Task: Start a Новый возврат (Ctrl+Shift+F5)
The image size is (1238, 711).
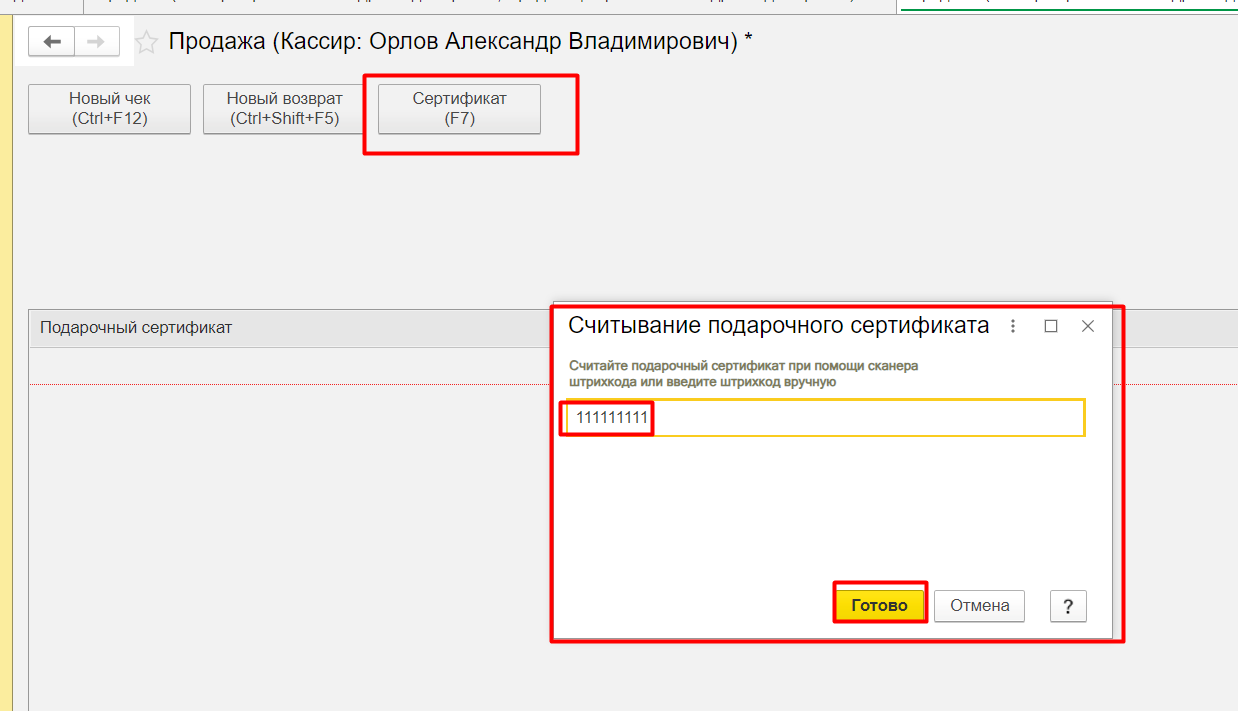Action: point(284,109)
